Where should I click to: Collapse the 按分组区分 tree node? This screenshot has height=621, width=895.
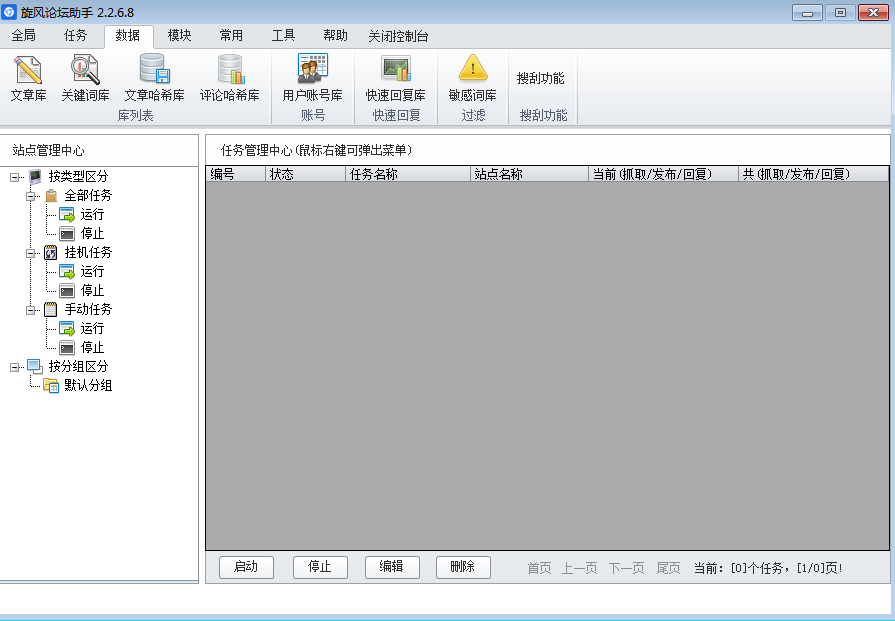pos(14,367)
